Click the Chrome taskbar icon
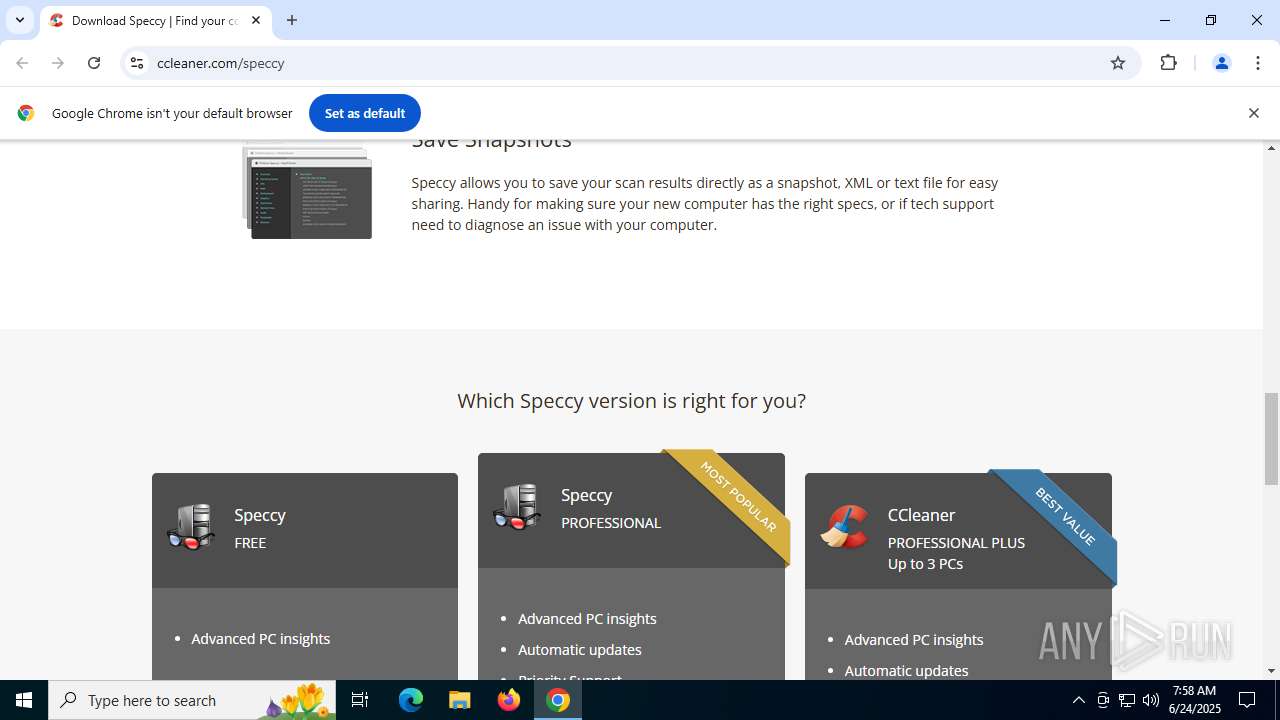Viewport: 1280px width, 720px height. tap(558, 700)
